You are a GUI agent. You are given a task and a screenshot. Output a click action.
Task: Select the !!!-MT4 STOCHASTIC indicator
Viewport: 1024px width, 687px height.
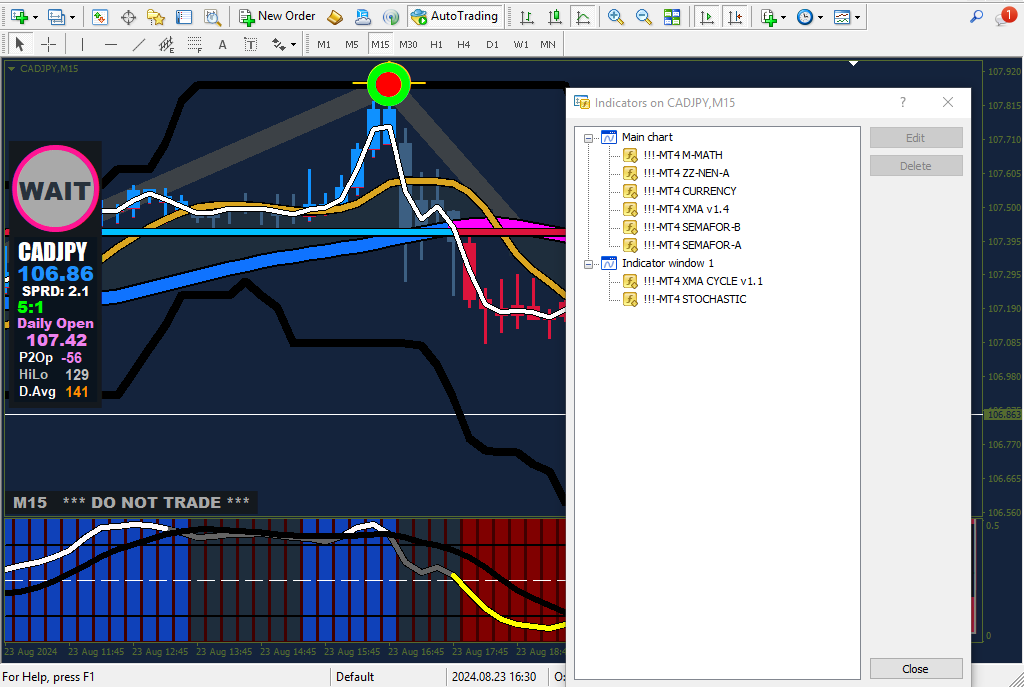pos(694,299)
